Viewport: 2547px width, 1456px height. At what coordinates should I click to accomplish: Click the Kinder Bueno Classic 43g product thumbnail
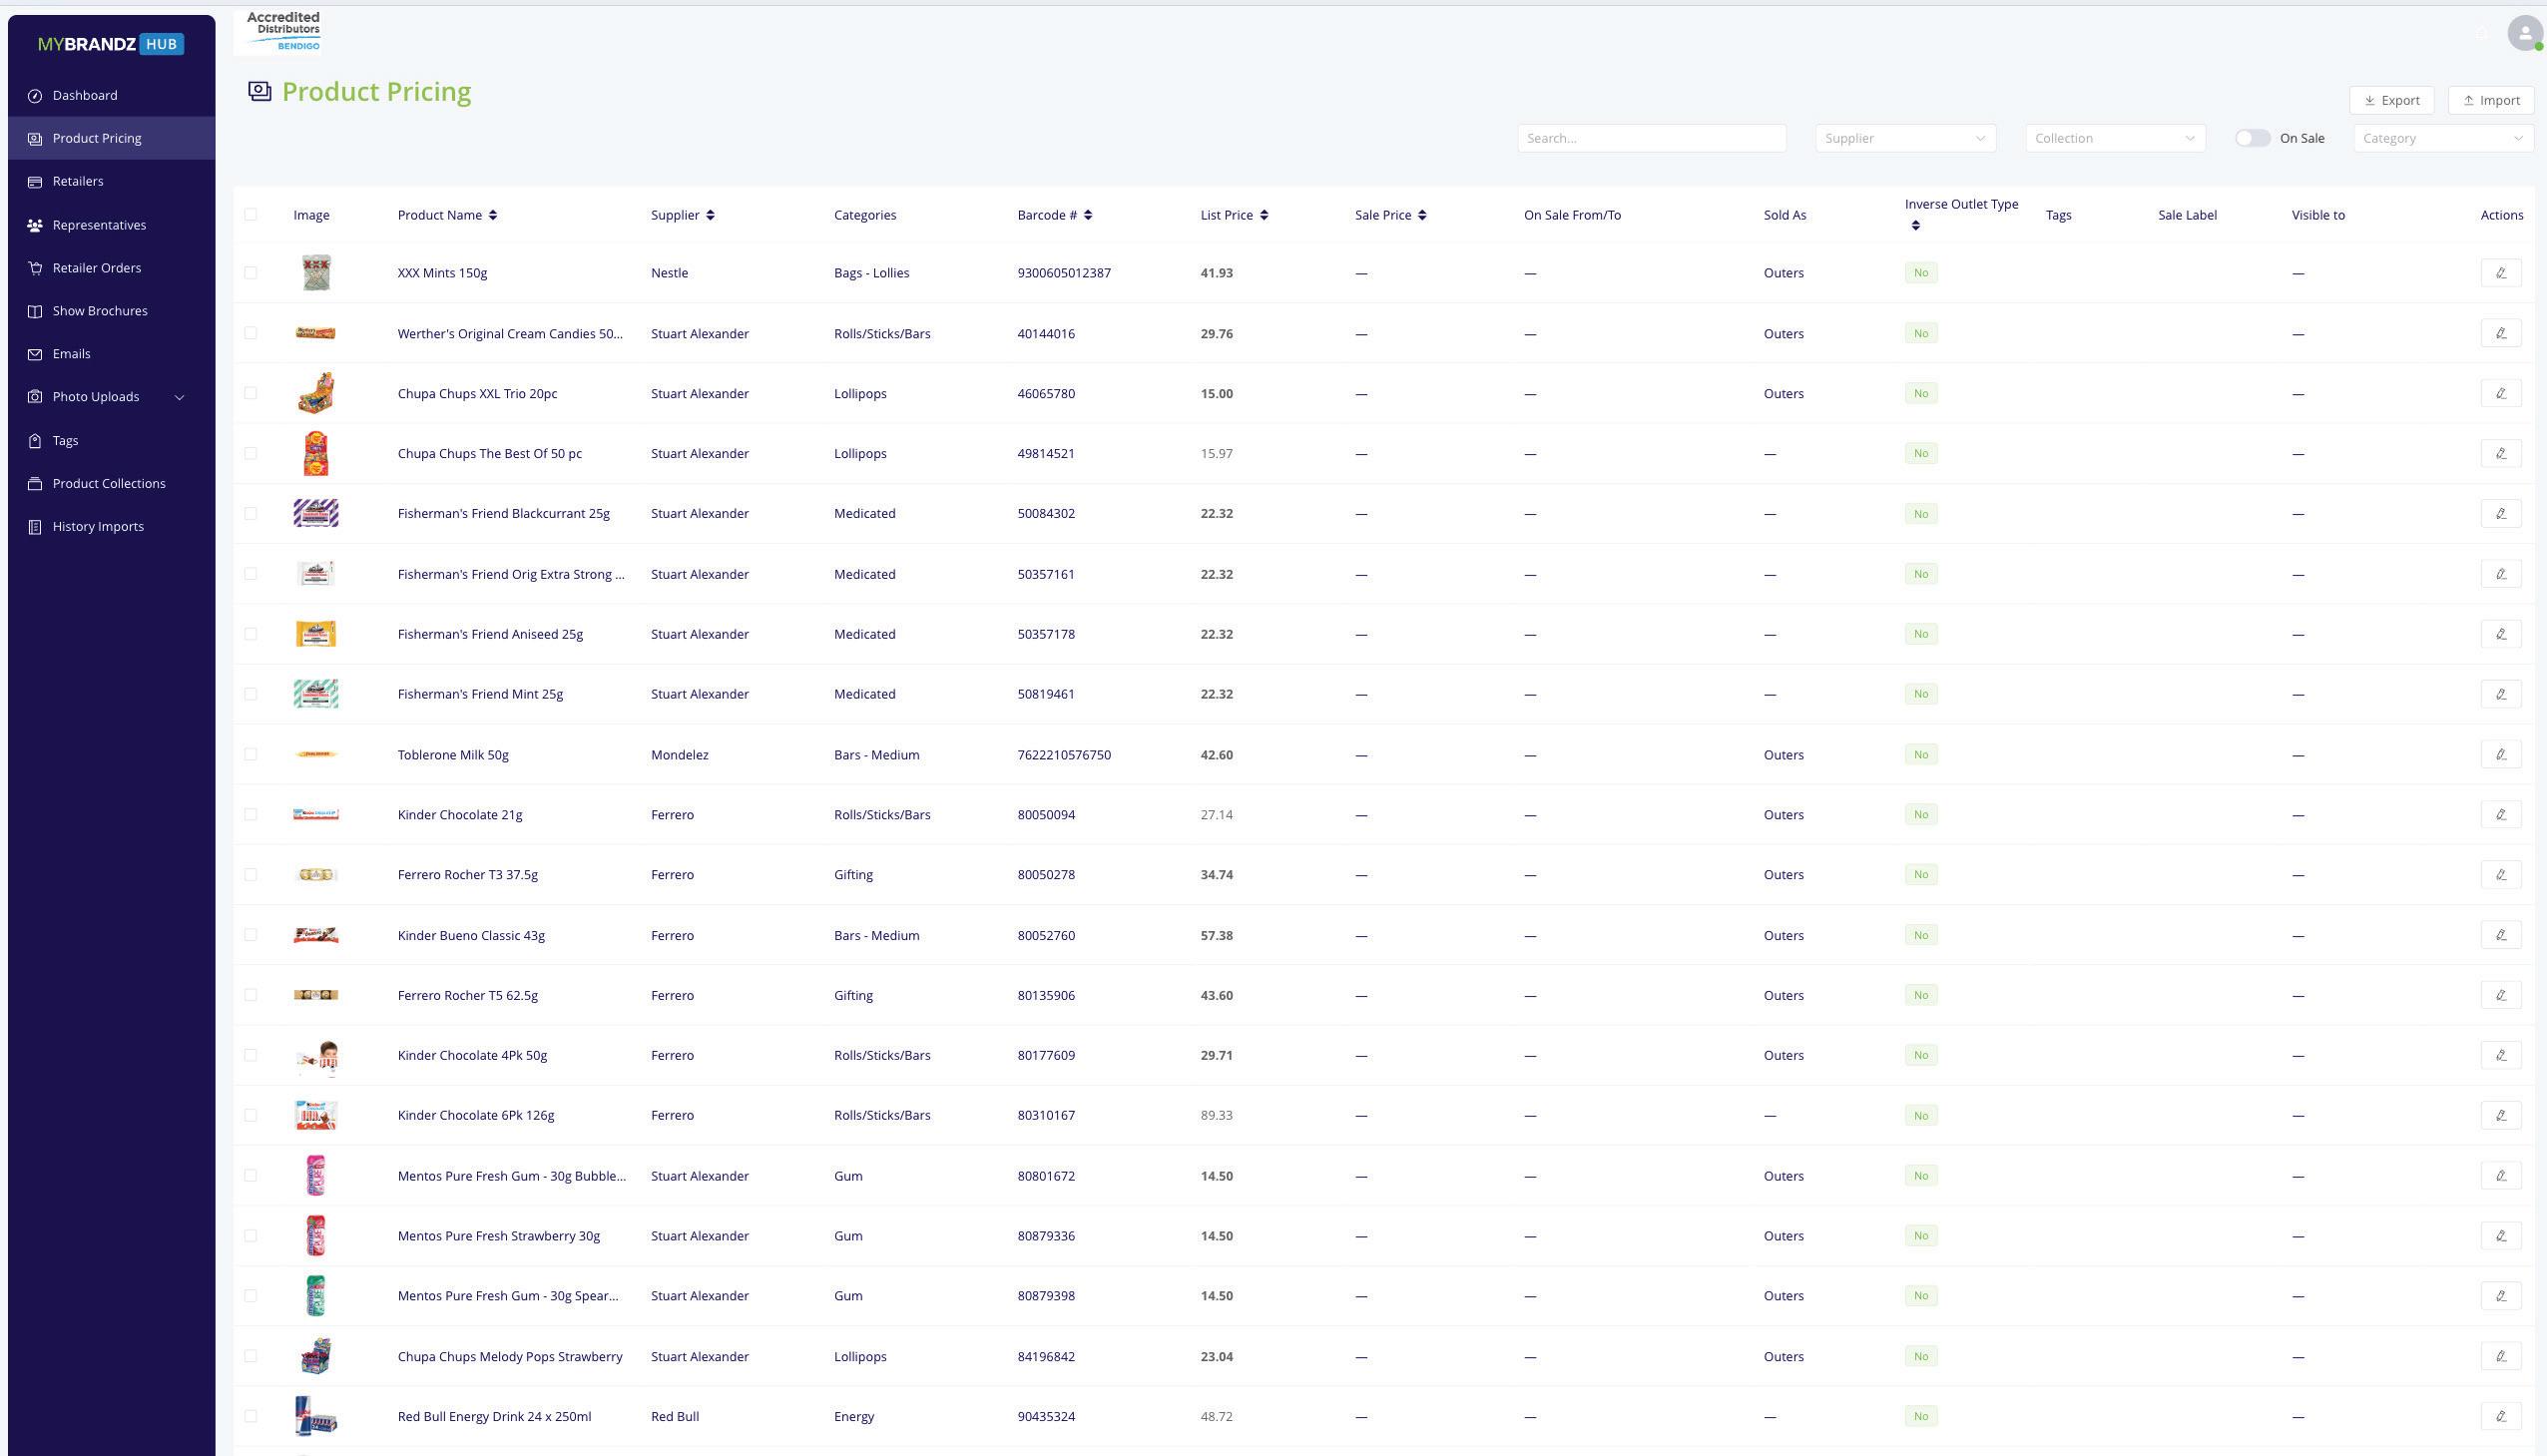tap(316, 936)
